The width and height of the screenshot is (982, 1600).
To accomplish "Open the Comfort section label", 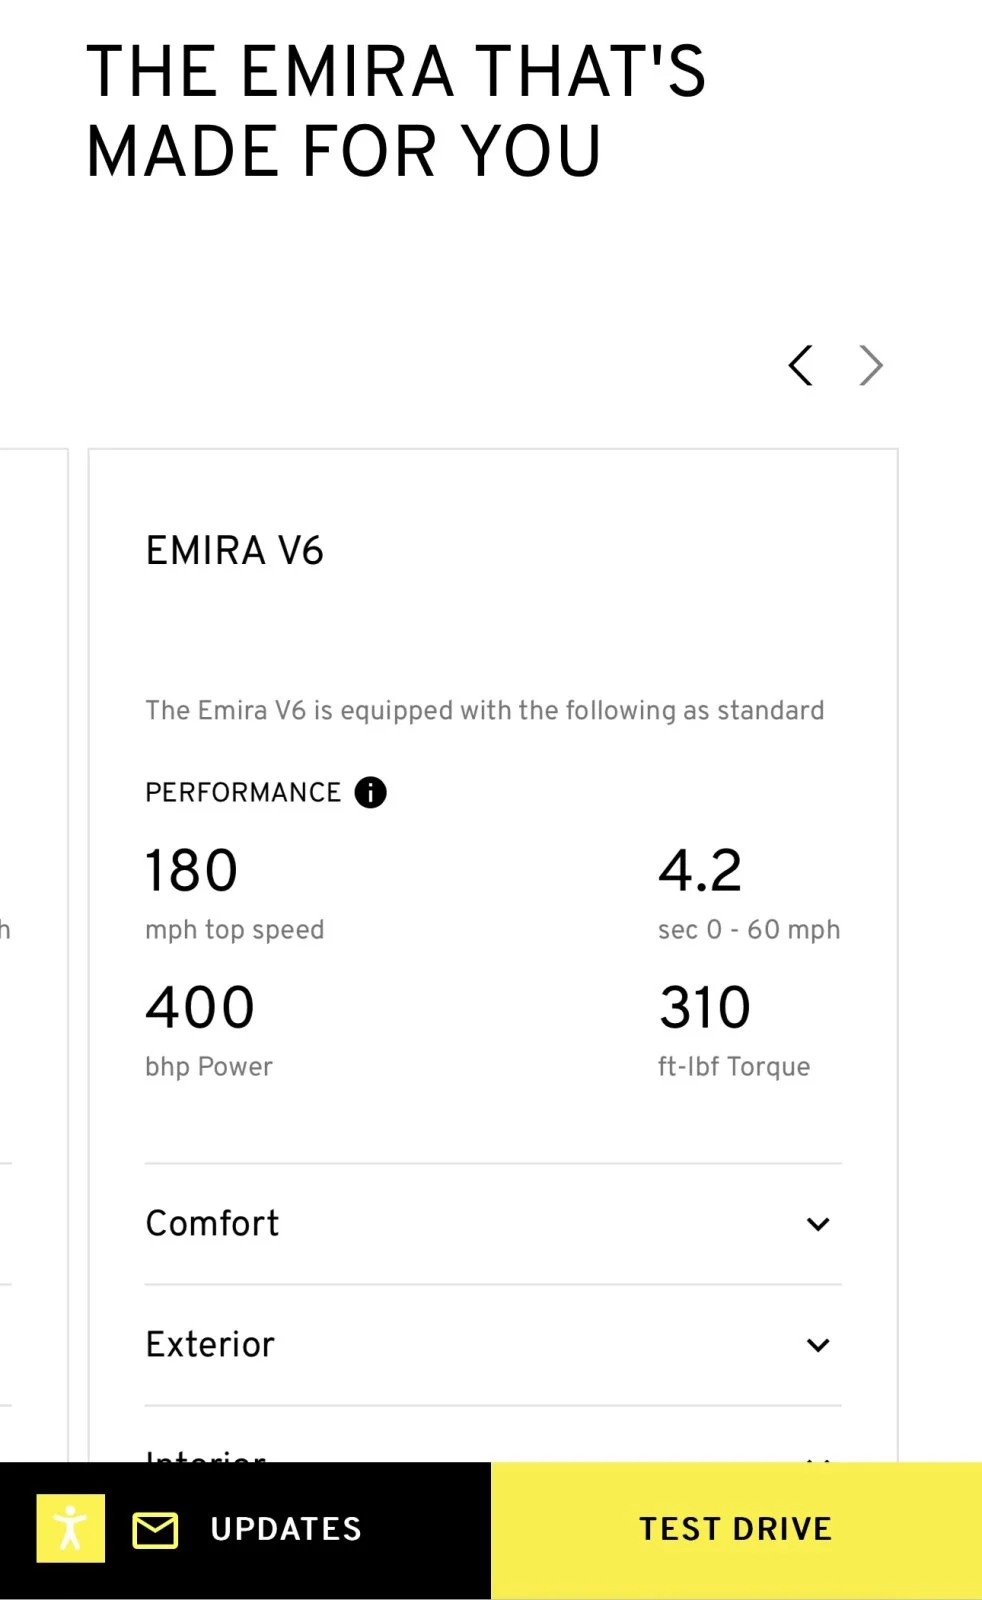I will click(212, 1223).
